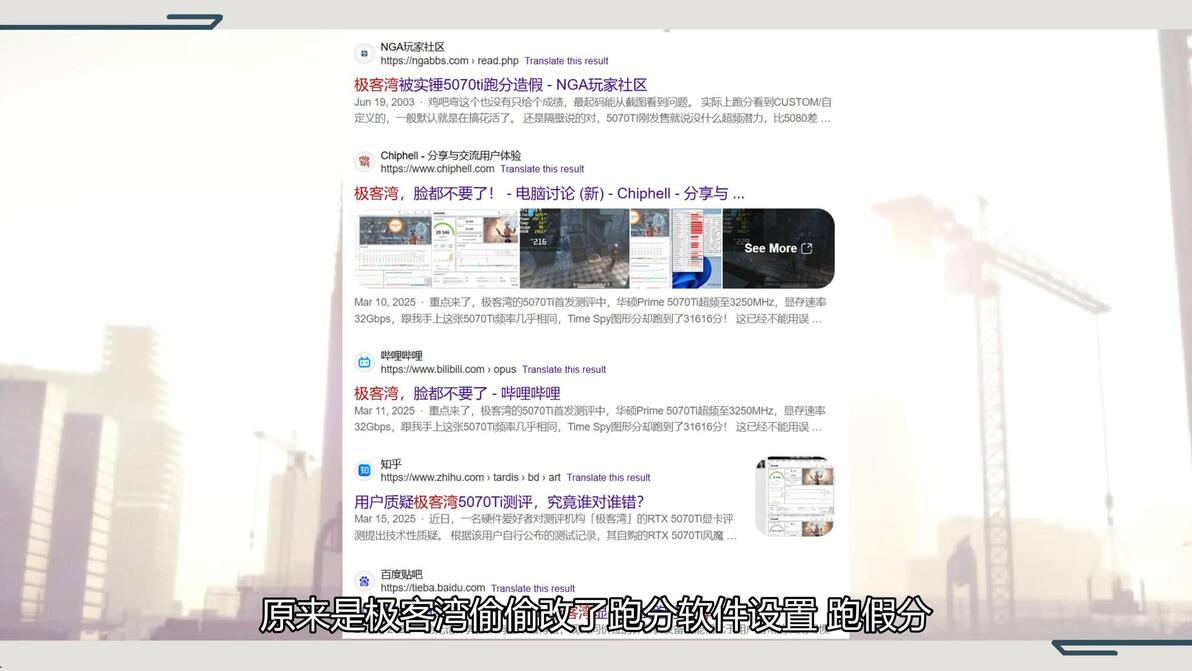This screenshot has height=671, width=1192.
Task: Click the https://www.chiphell.com URL text
Action: coord(437,169)
